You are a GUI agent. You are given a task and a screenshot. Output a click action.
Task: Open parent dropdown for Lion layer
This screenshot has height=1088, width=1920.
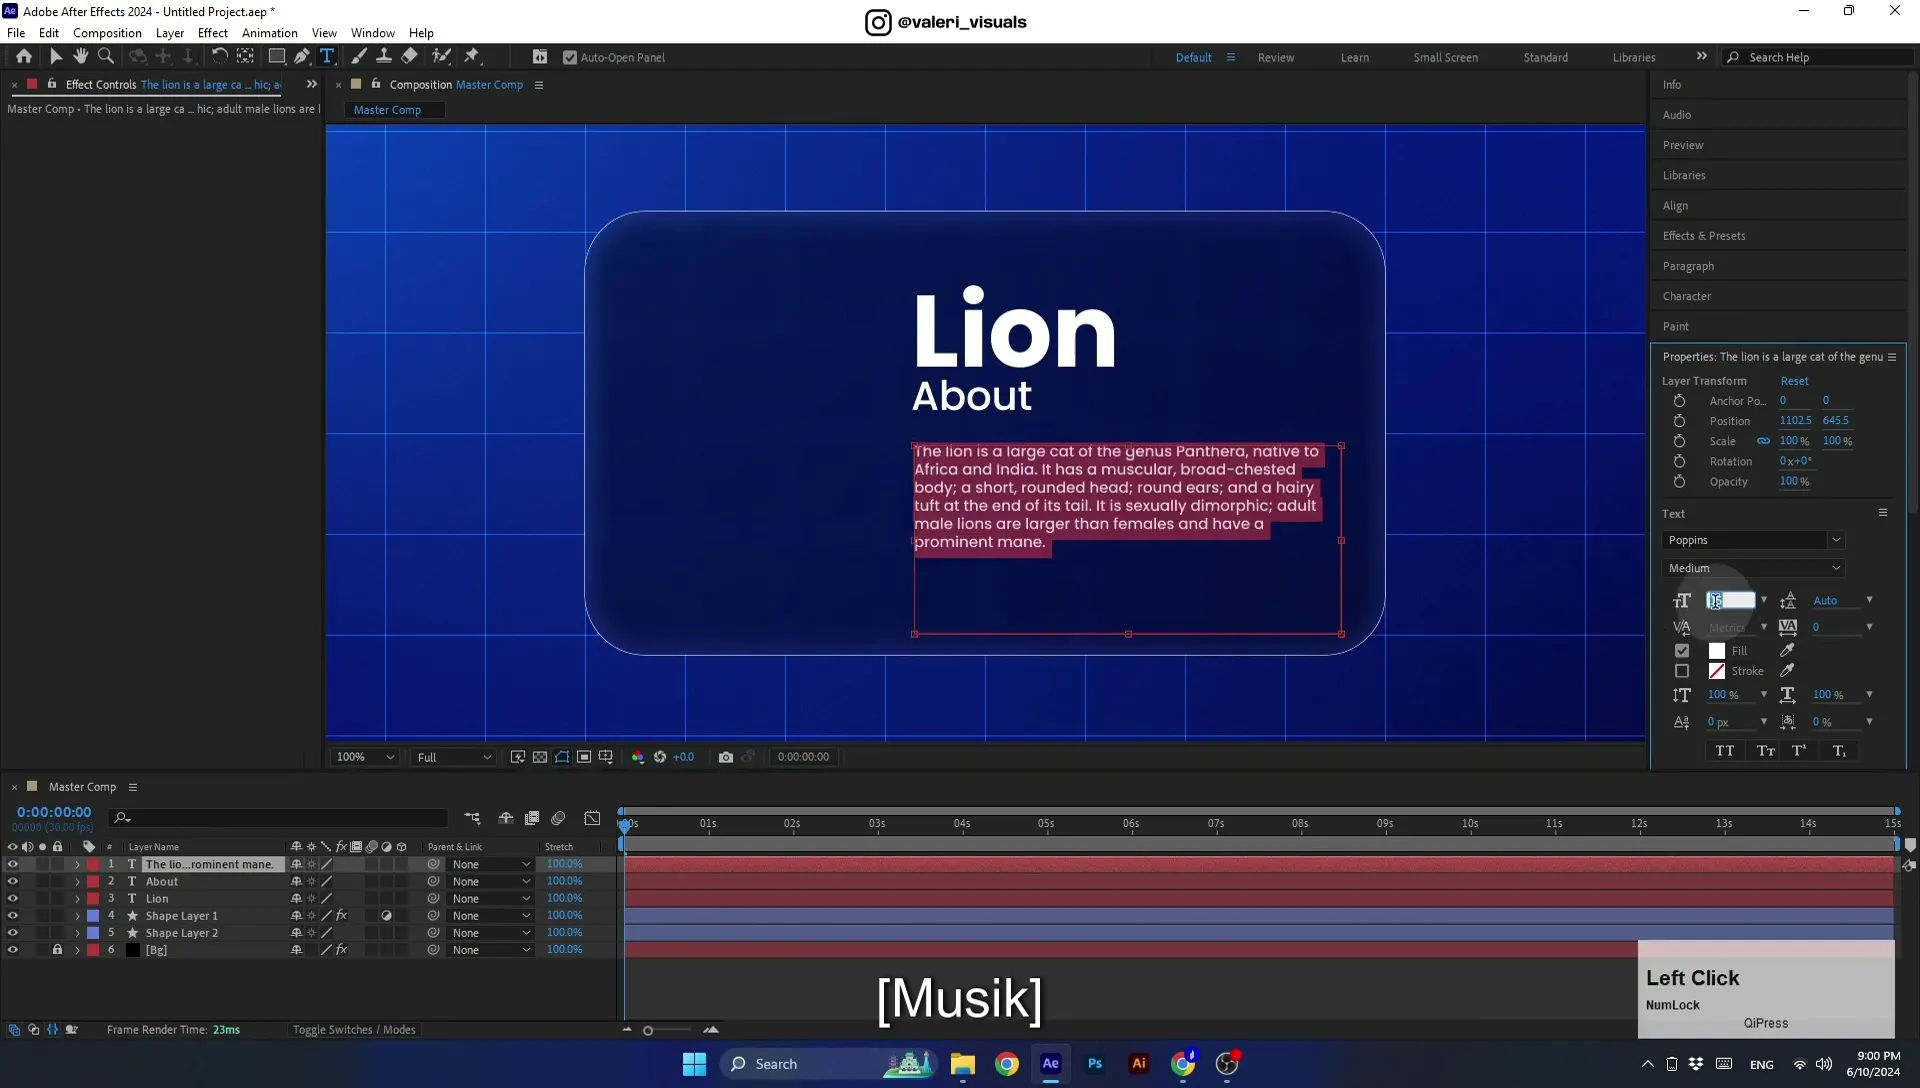(490, 899)
